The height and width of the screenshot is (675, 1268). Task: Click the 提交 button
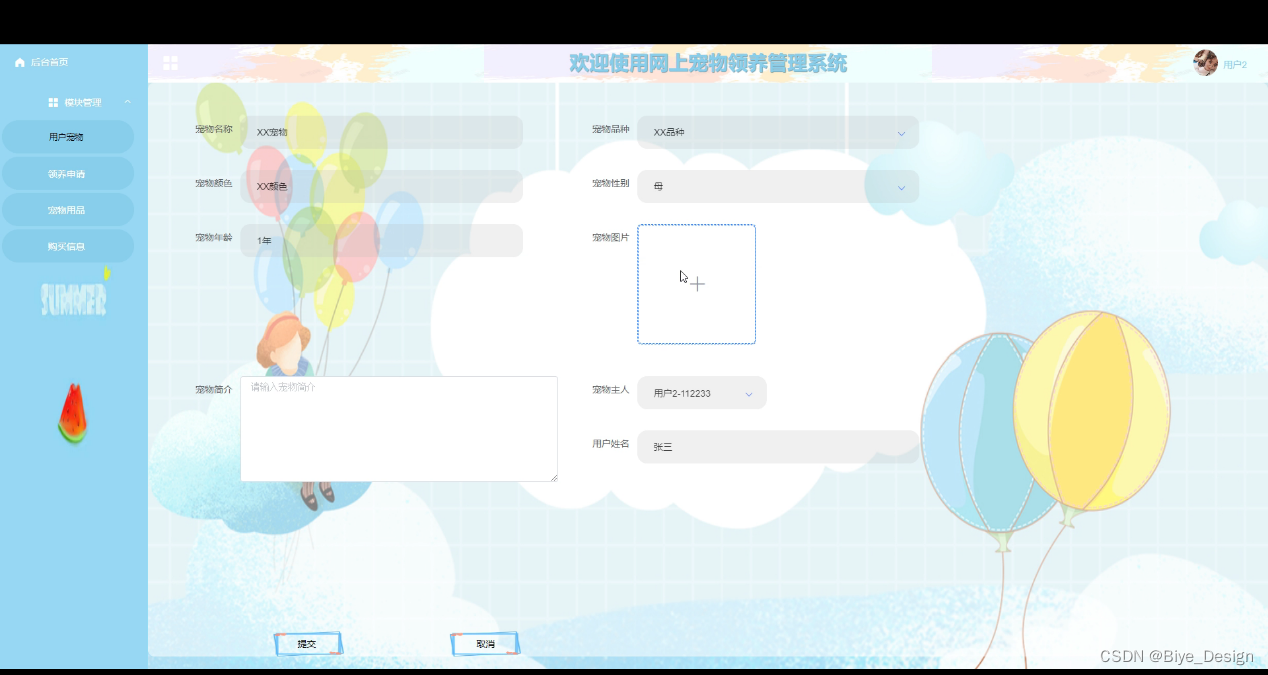tap(307, 644)
